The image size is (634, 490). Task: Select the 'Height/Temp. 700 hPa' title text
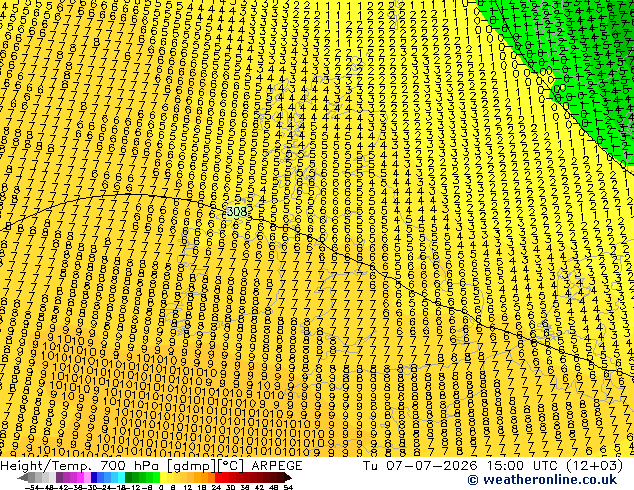point(82,466)
